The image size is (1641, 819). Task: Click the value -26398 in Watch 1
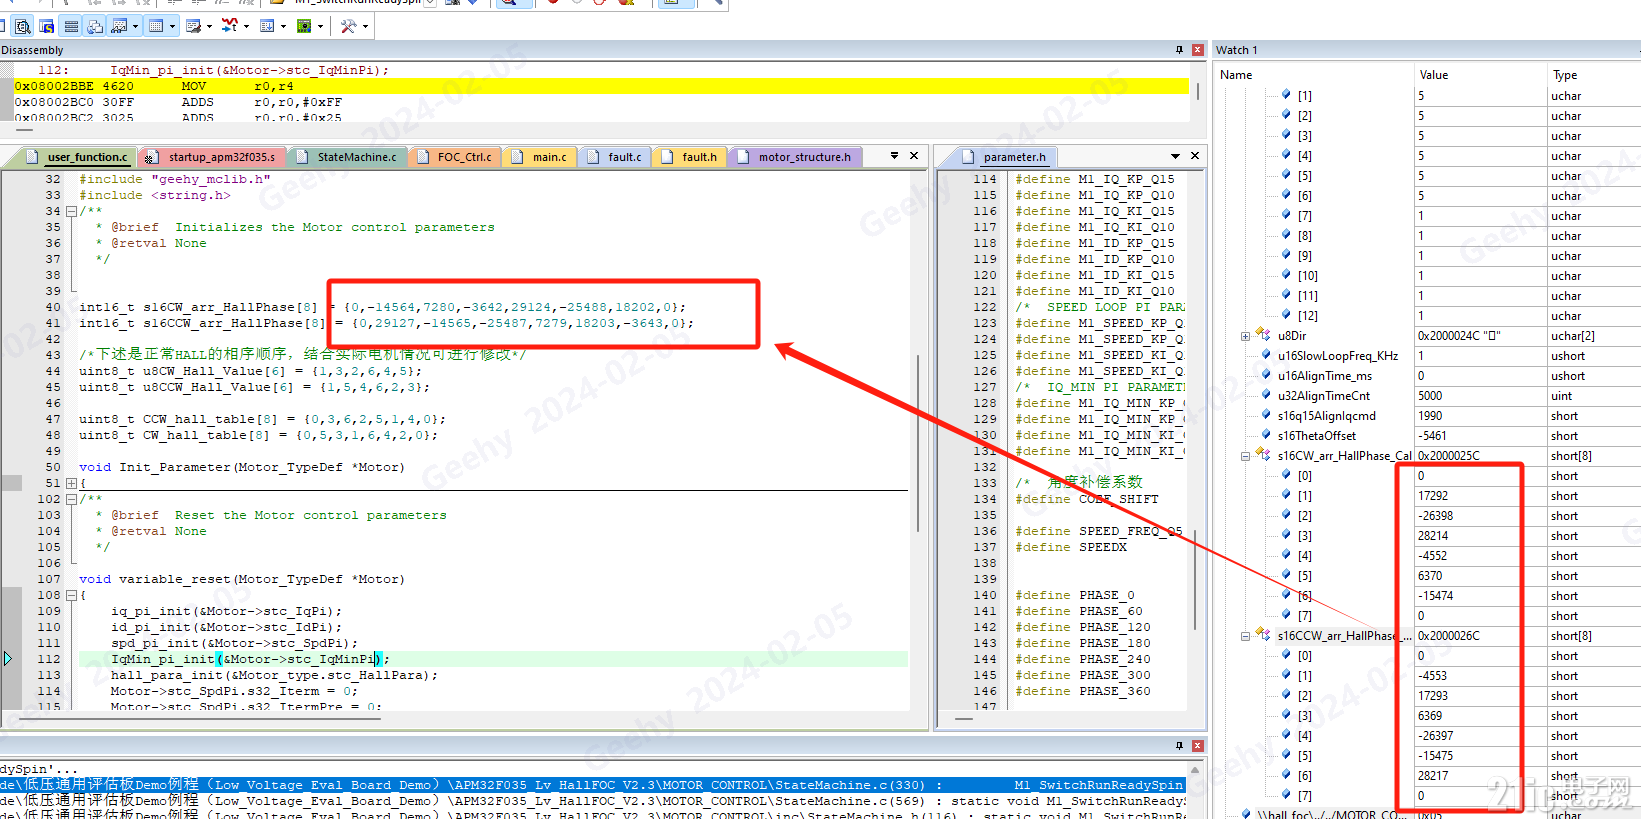click(1435, 516)
